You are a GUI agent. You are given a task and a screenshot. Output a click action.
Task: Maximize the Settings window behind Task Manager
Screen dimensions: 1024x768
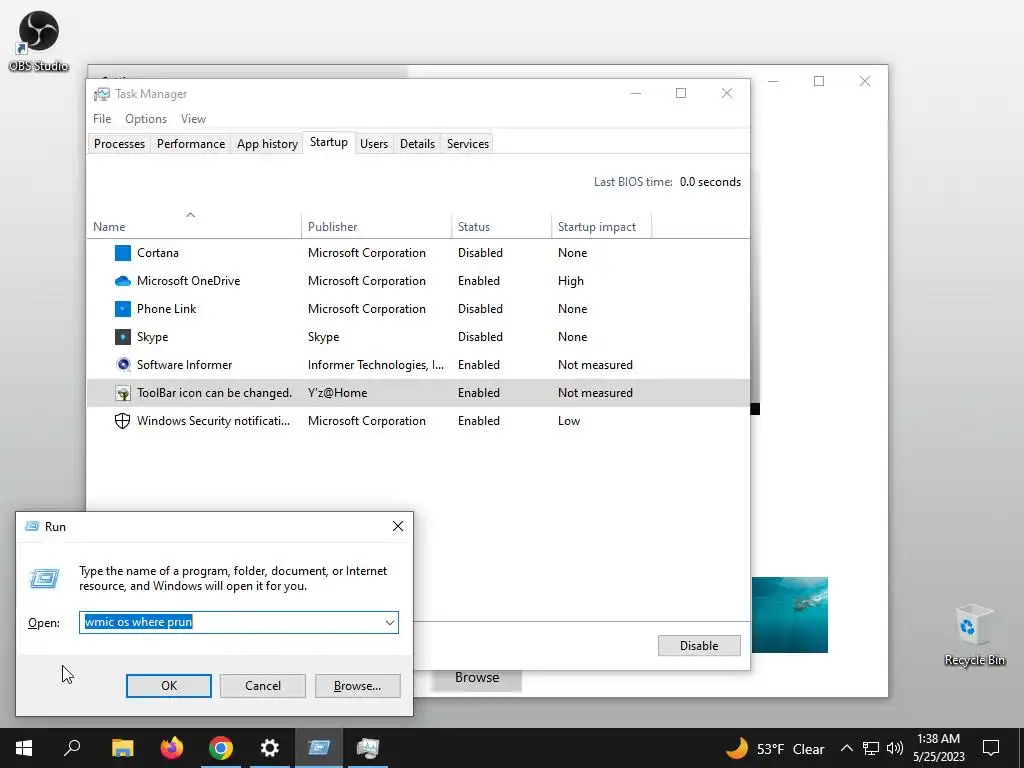point(819,81)
